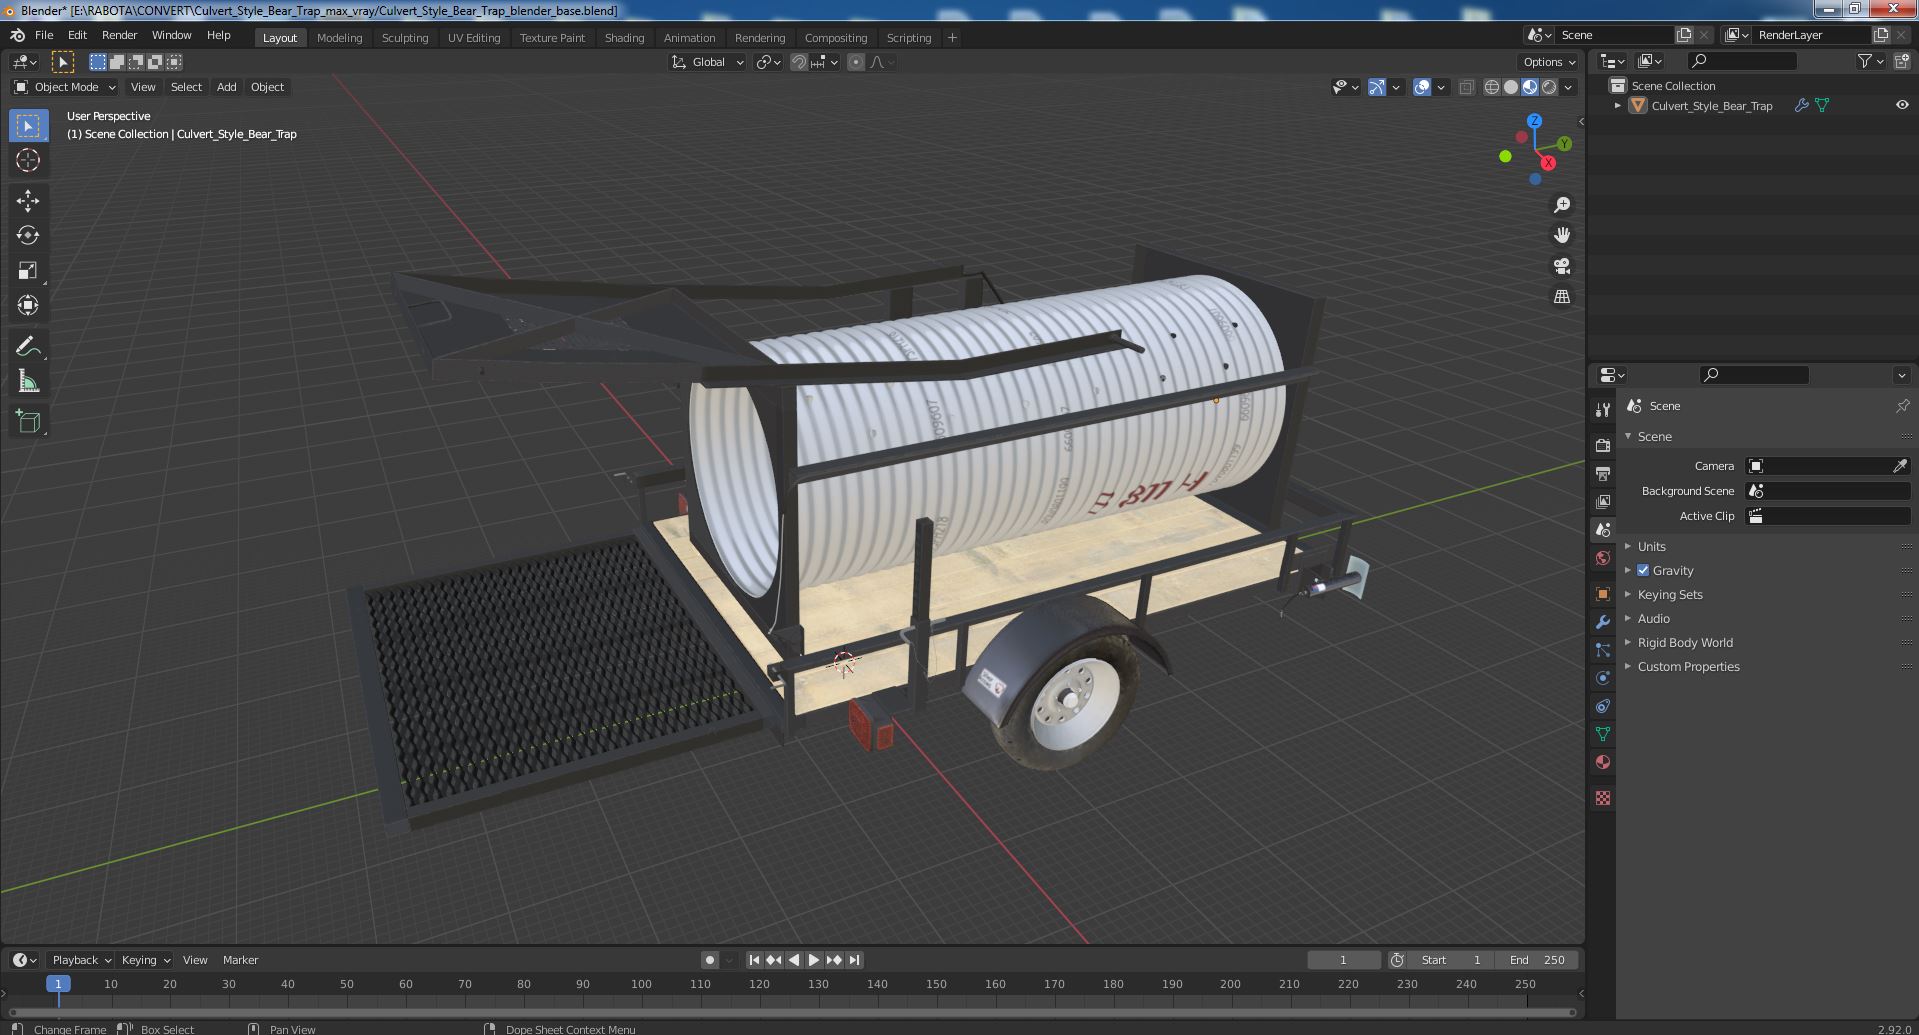Open the World properties tab
Viewport: 1919px width, 1035px height.
pyautogui.click(x=1603, y=558)
